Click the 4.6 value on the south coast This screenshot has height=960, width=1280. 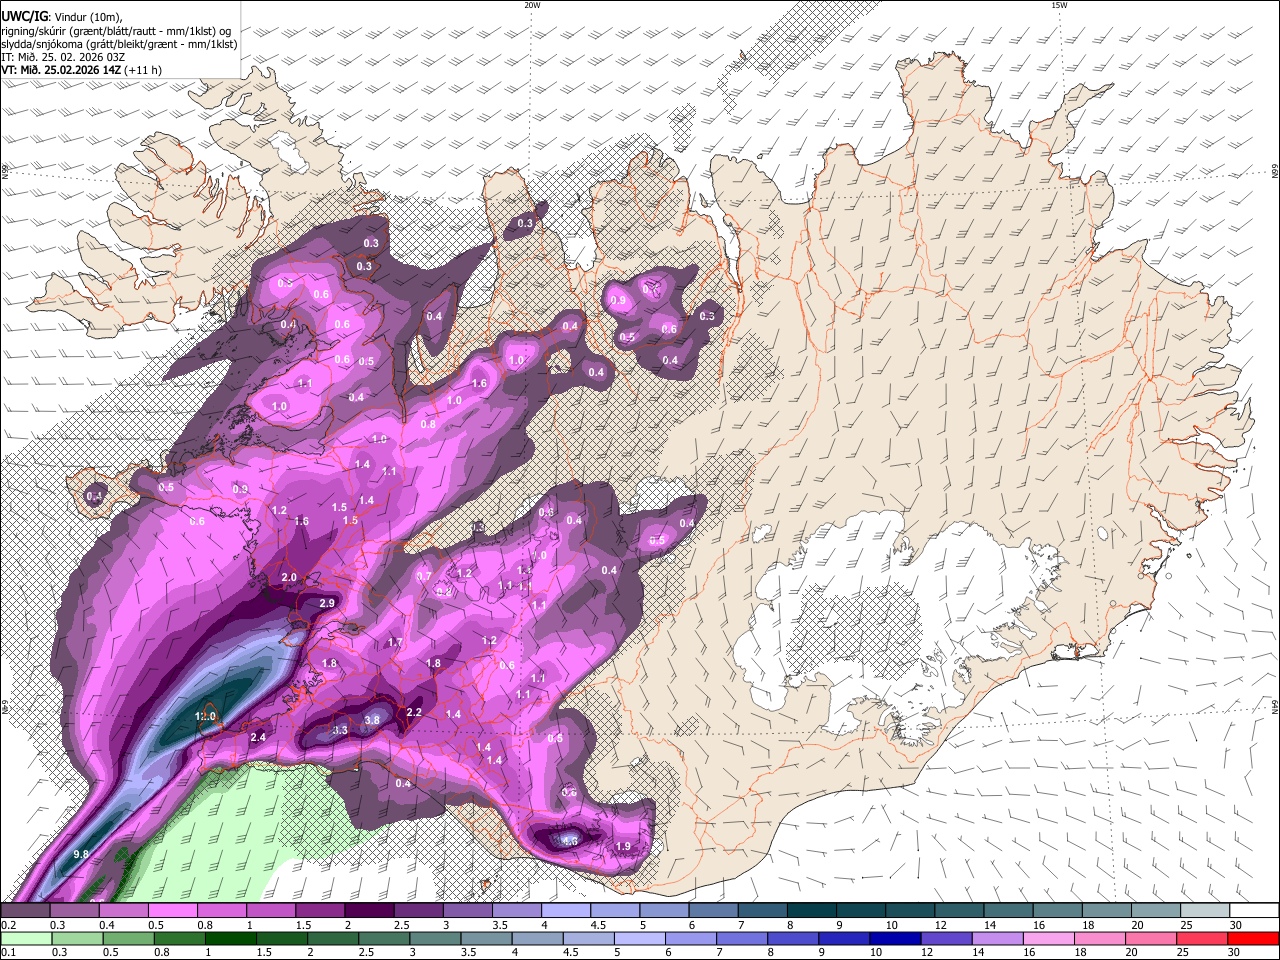click(570, 841)
